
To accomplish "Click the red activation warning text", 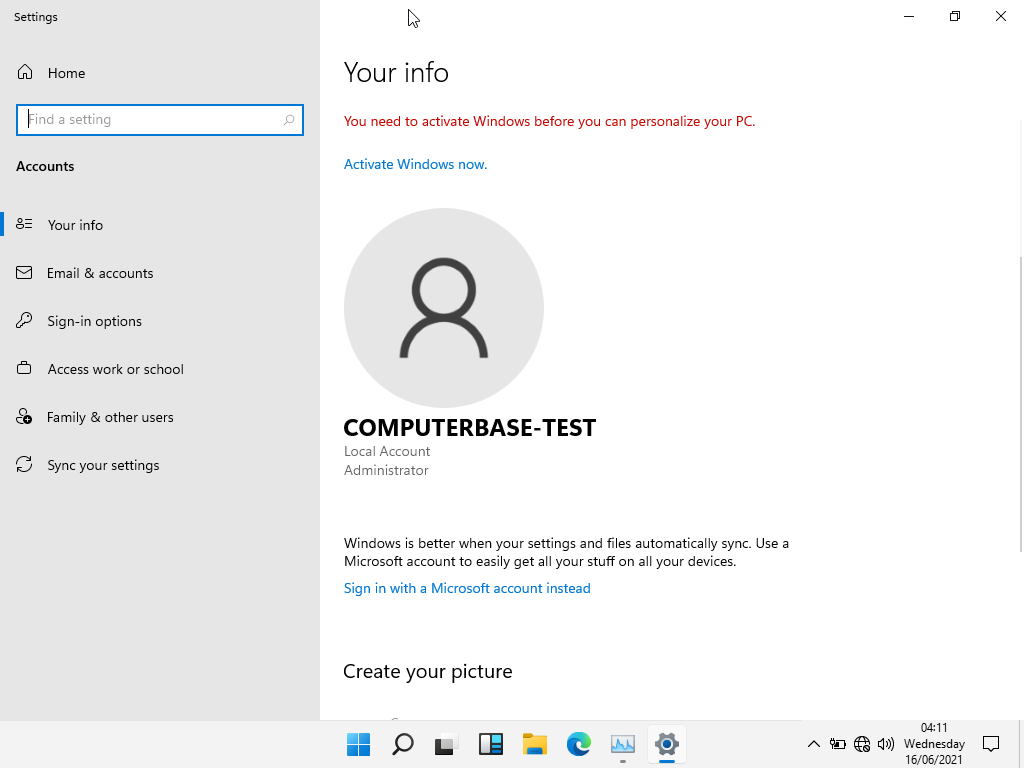I will click(549, 121).
